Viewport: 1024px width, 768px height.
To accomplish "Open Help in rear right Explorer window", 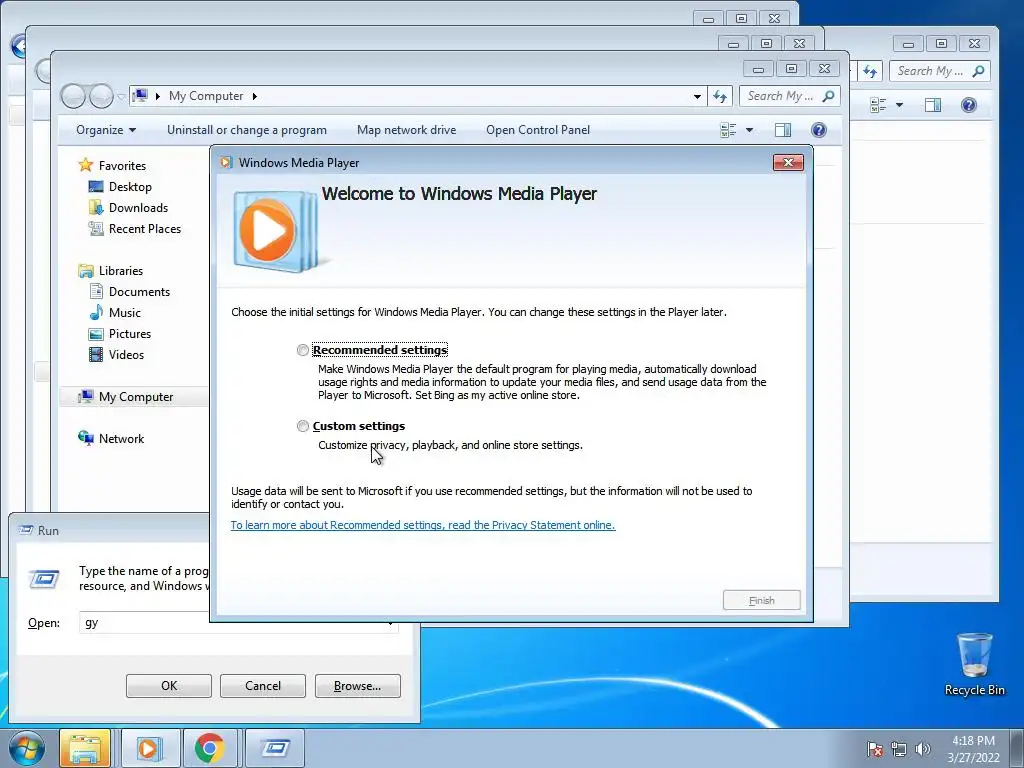I will [x=968, y=104].
